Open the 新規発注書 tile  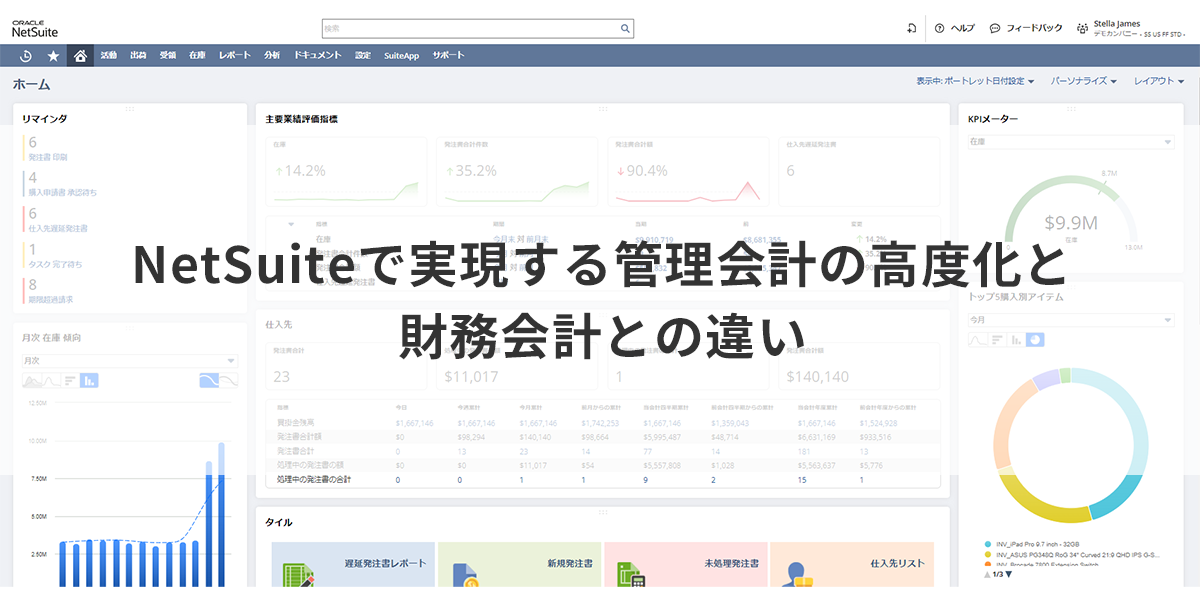coord(520,564)
